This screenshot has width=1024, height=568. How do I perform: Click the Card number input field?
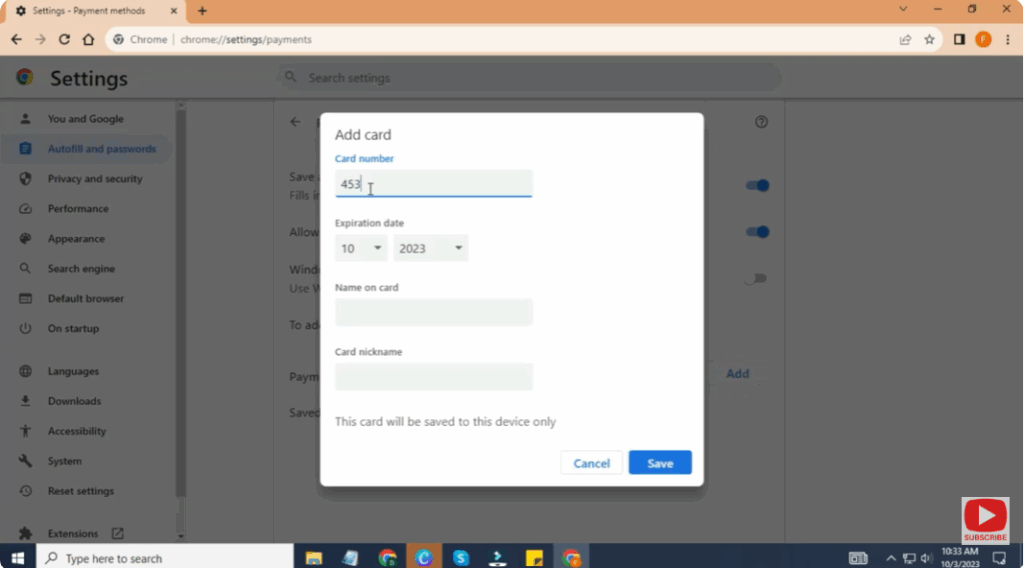click(434, 183)
